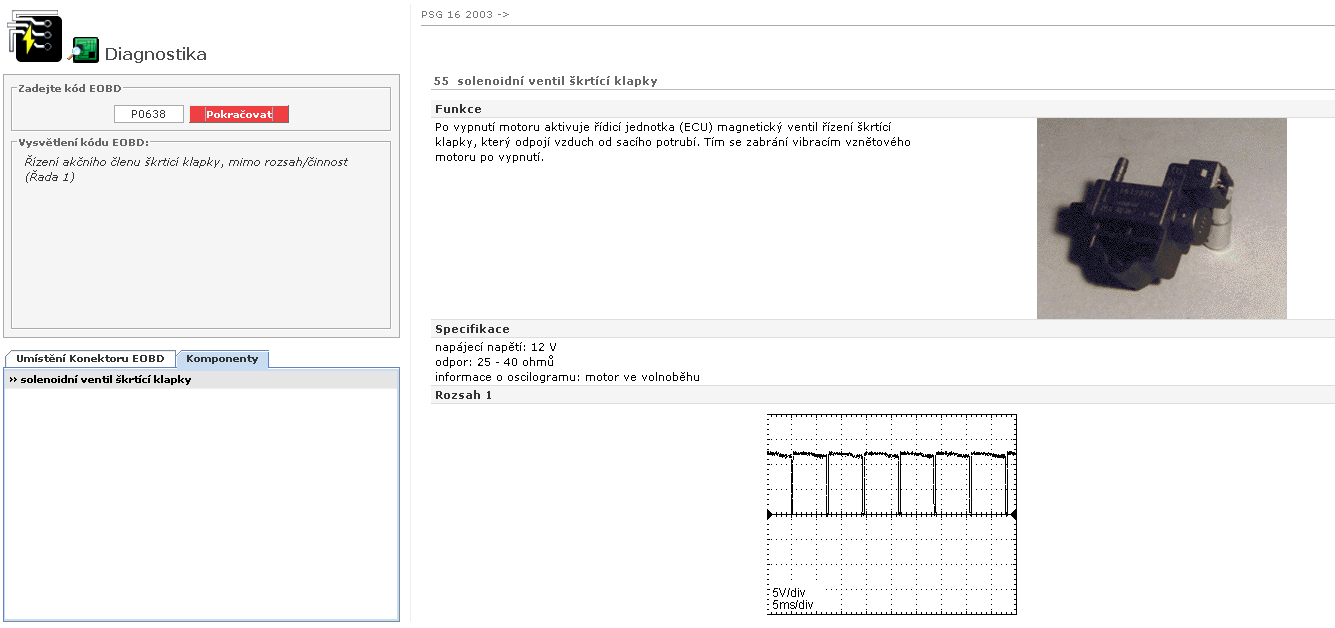This screenshot has width=1335, height=628.
Task: Click the resistance 25 - 40 ohm specification line
Action: pos(494,362)
